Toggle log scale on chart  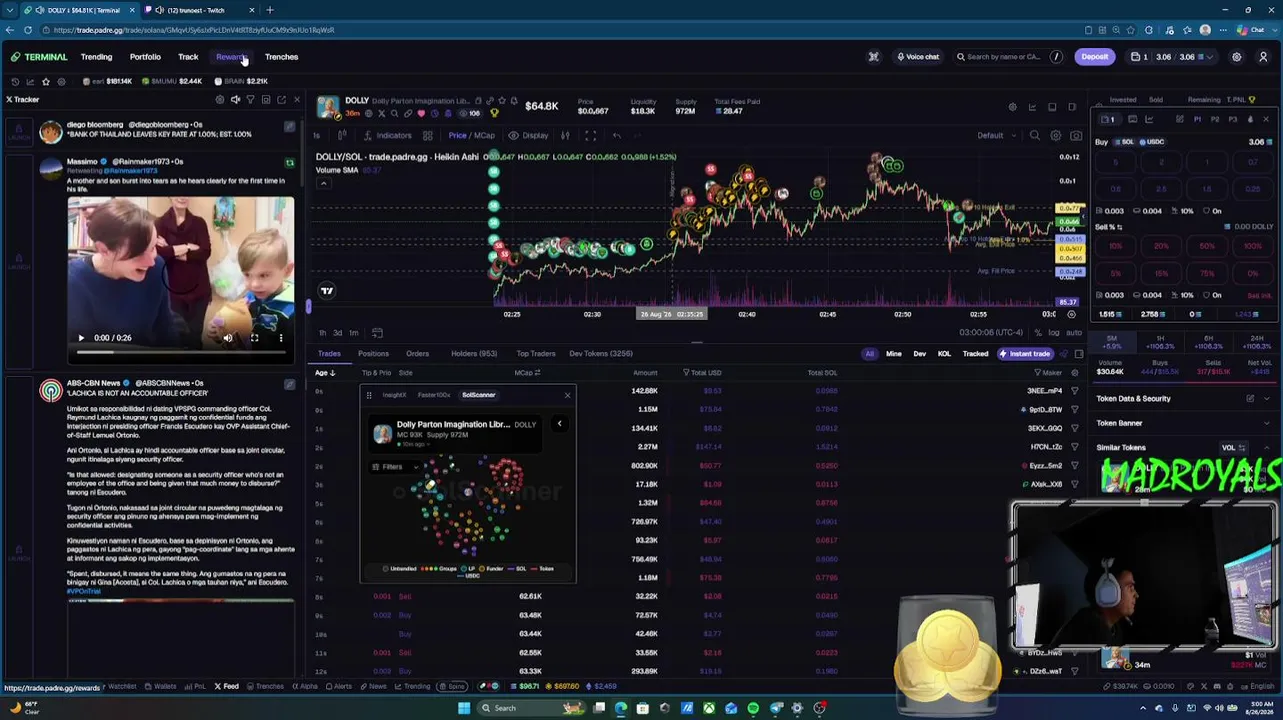point(1054,333)
